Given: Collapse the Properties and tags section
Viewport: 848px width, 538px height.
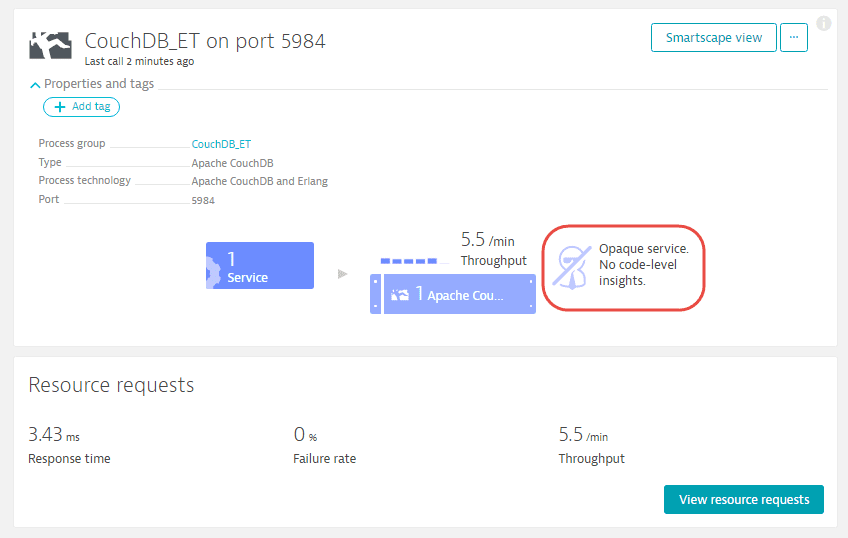Looking at the screenshot, I should click(x=35, y=84).
